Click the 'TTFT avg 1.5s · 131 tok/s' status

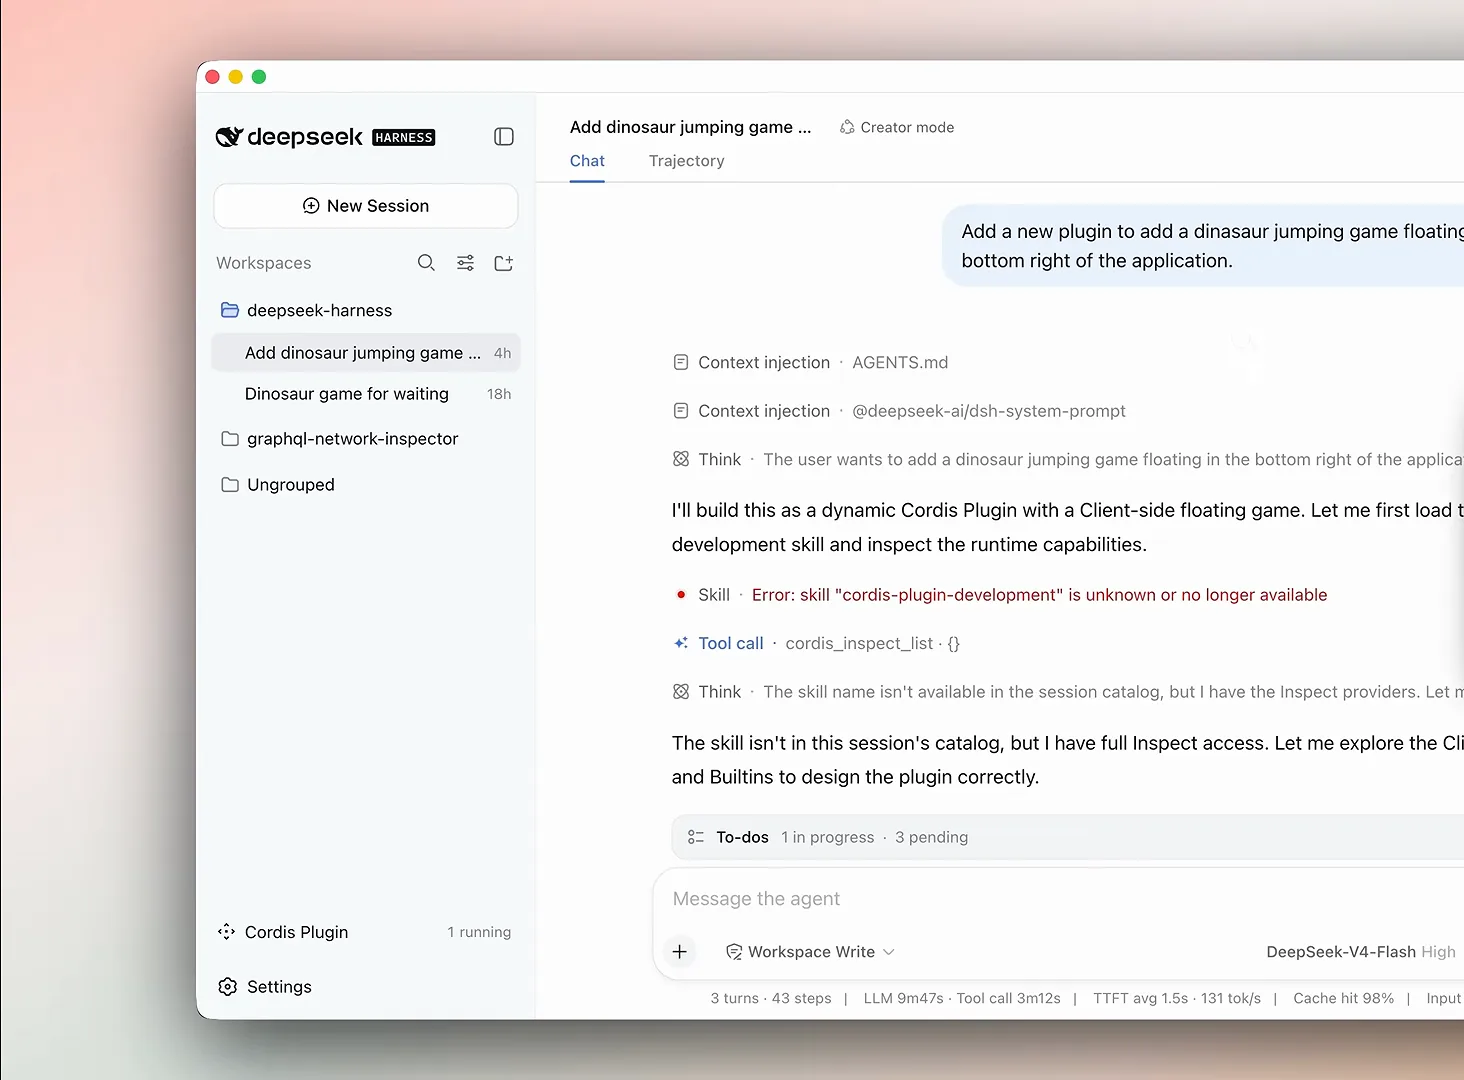click(1177, 999)
